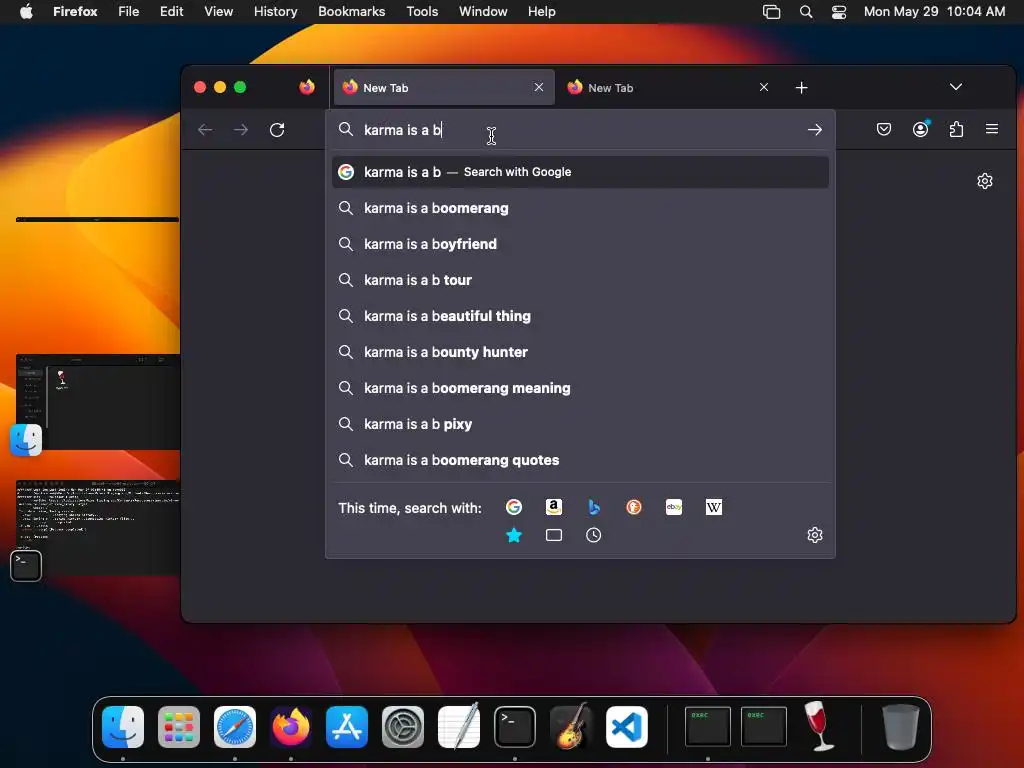
Task: Open a new tab with plus button
Action: point(801,88)
